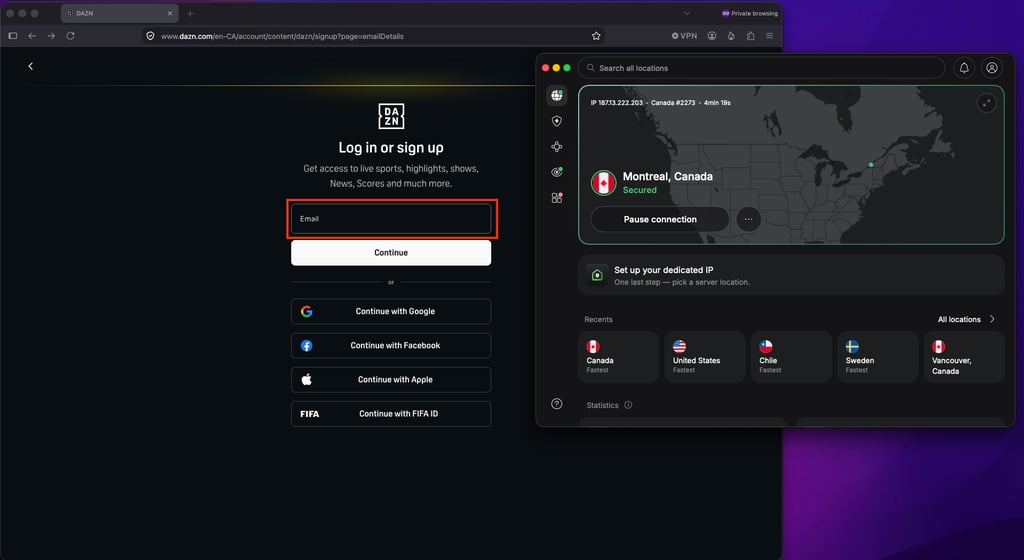This screenshot has height=560, width=1024.
Task: Click the DAZN page back arrow
Action: click(31, 66)
